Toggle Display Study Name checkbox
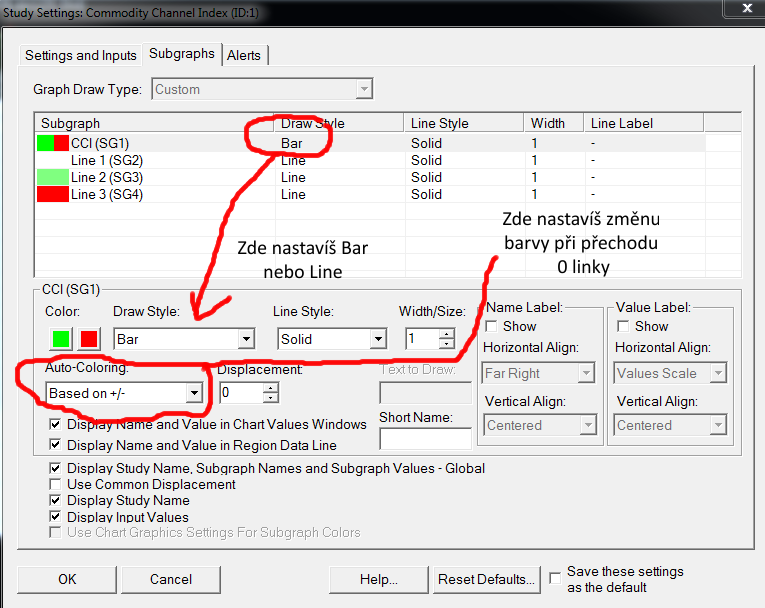 click(56, 500)
